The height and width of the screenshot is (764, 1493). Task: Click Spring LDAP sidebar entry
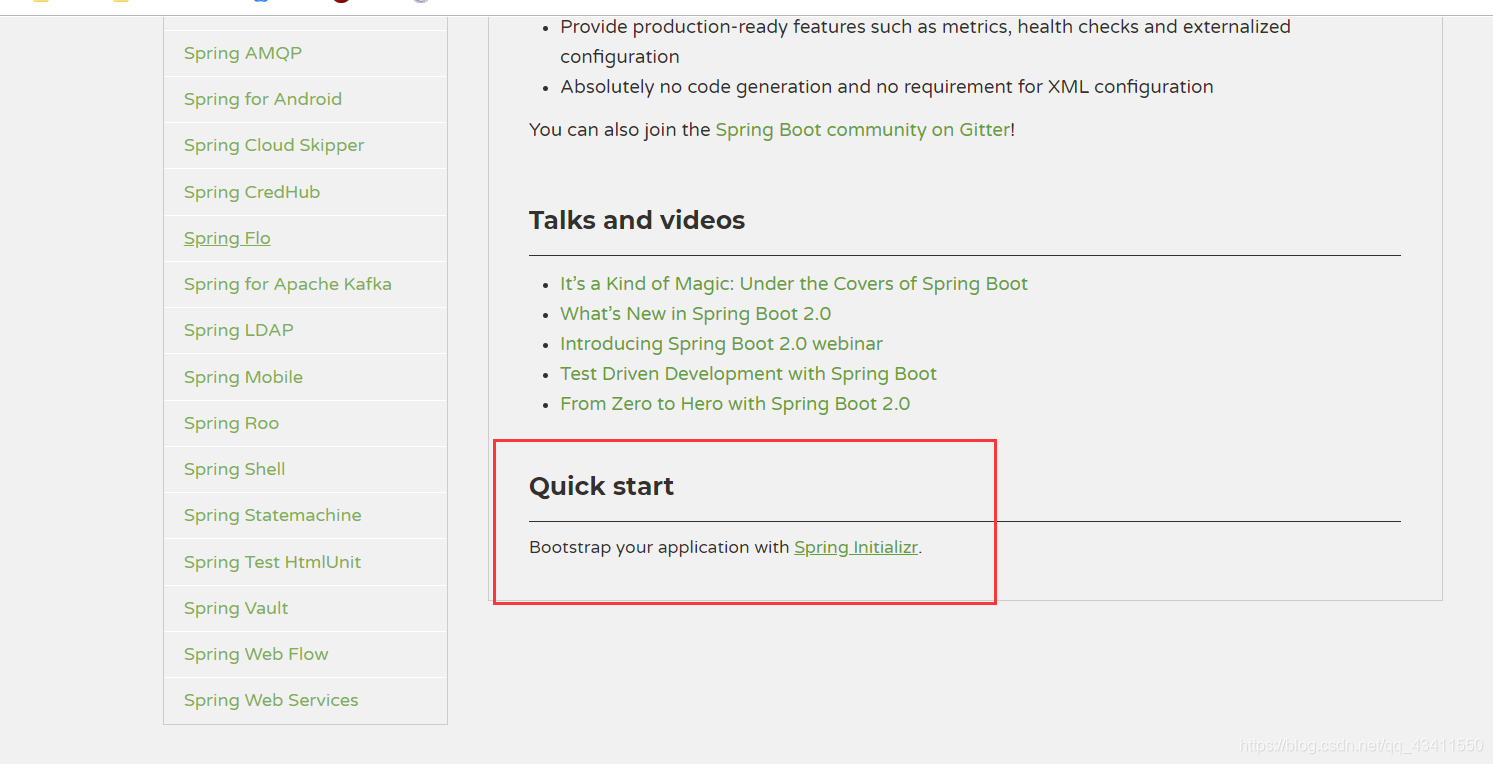coord(239,330)
